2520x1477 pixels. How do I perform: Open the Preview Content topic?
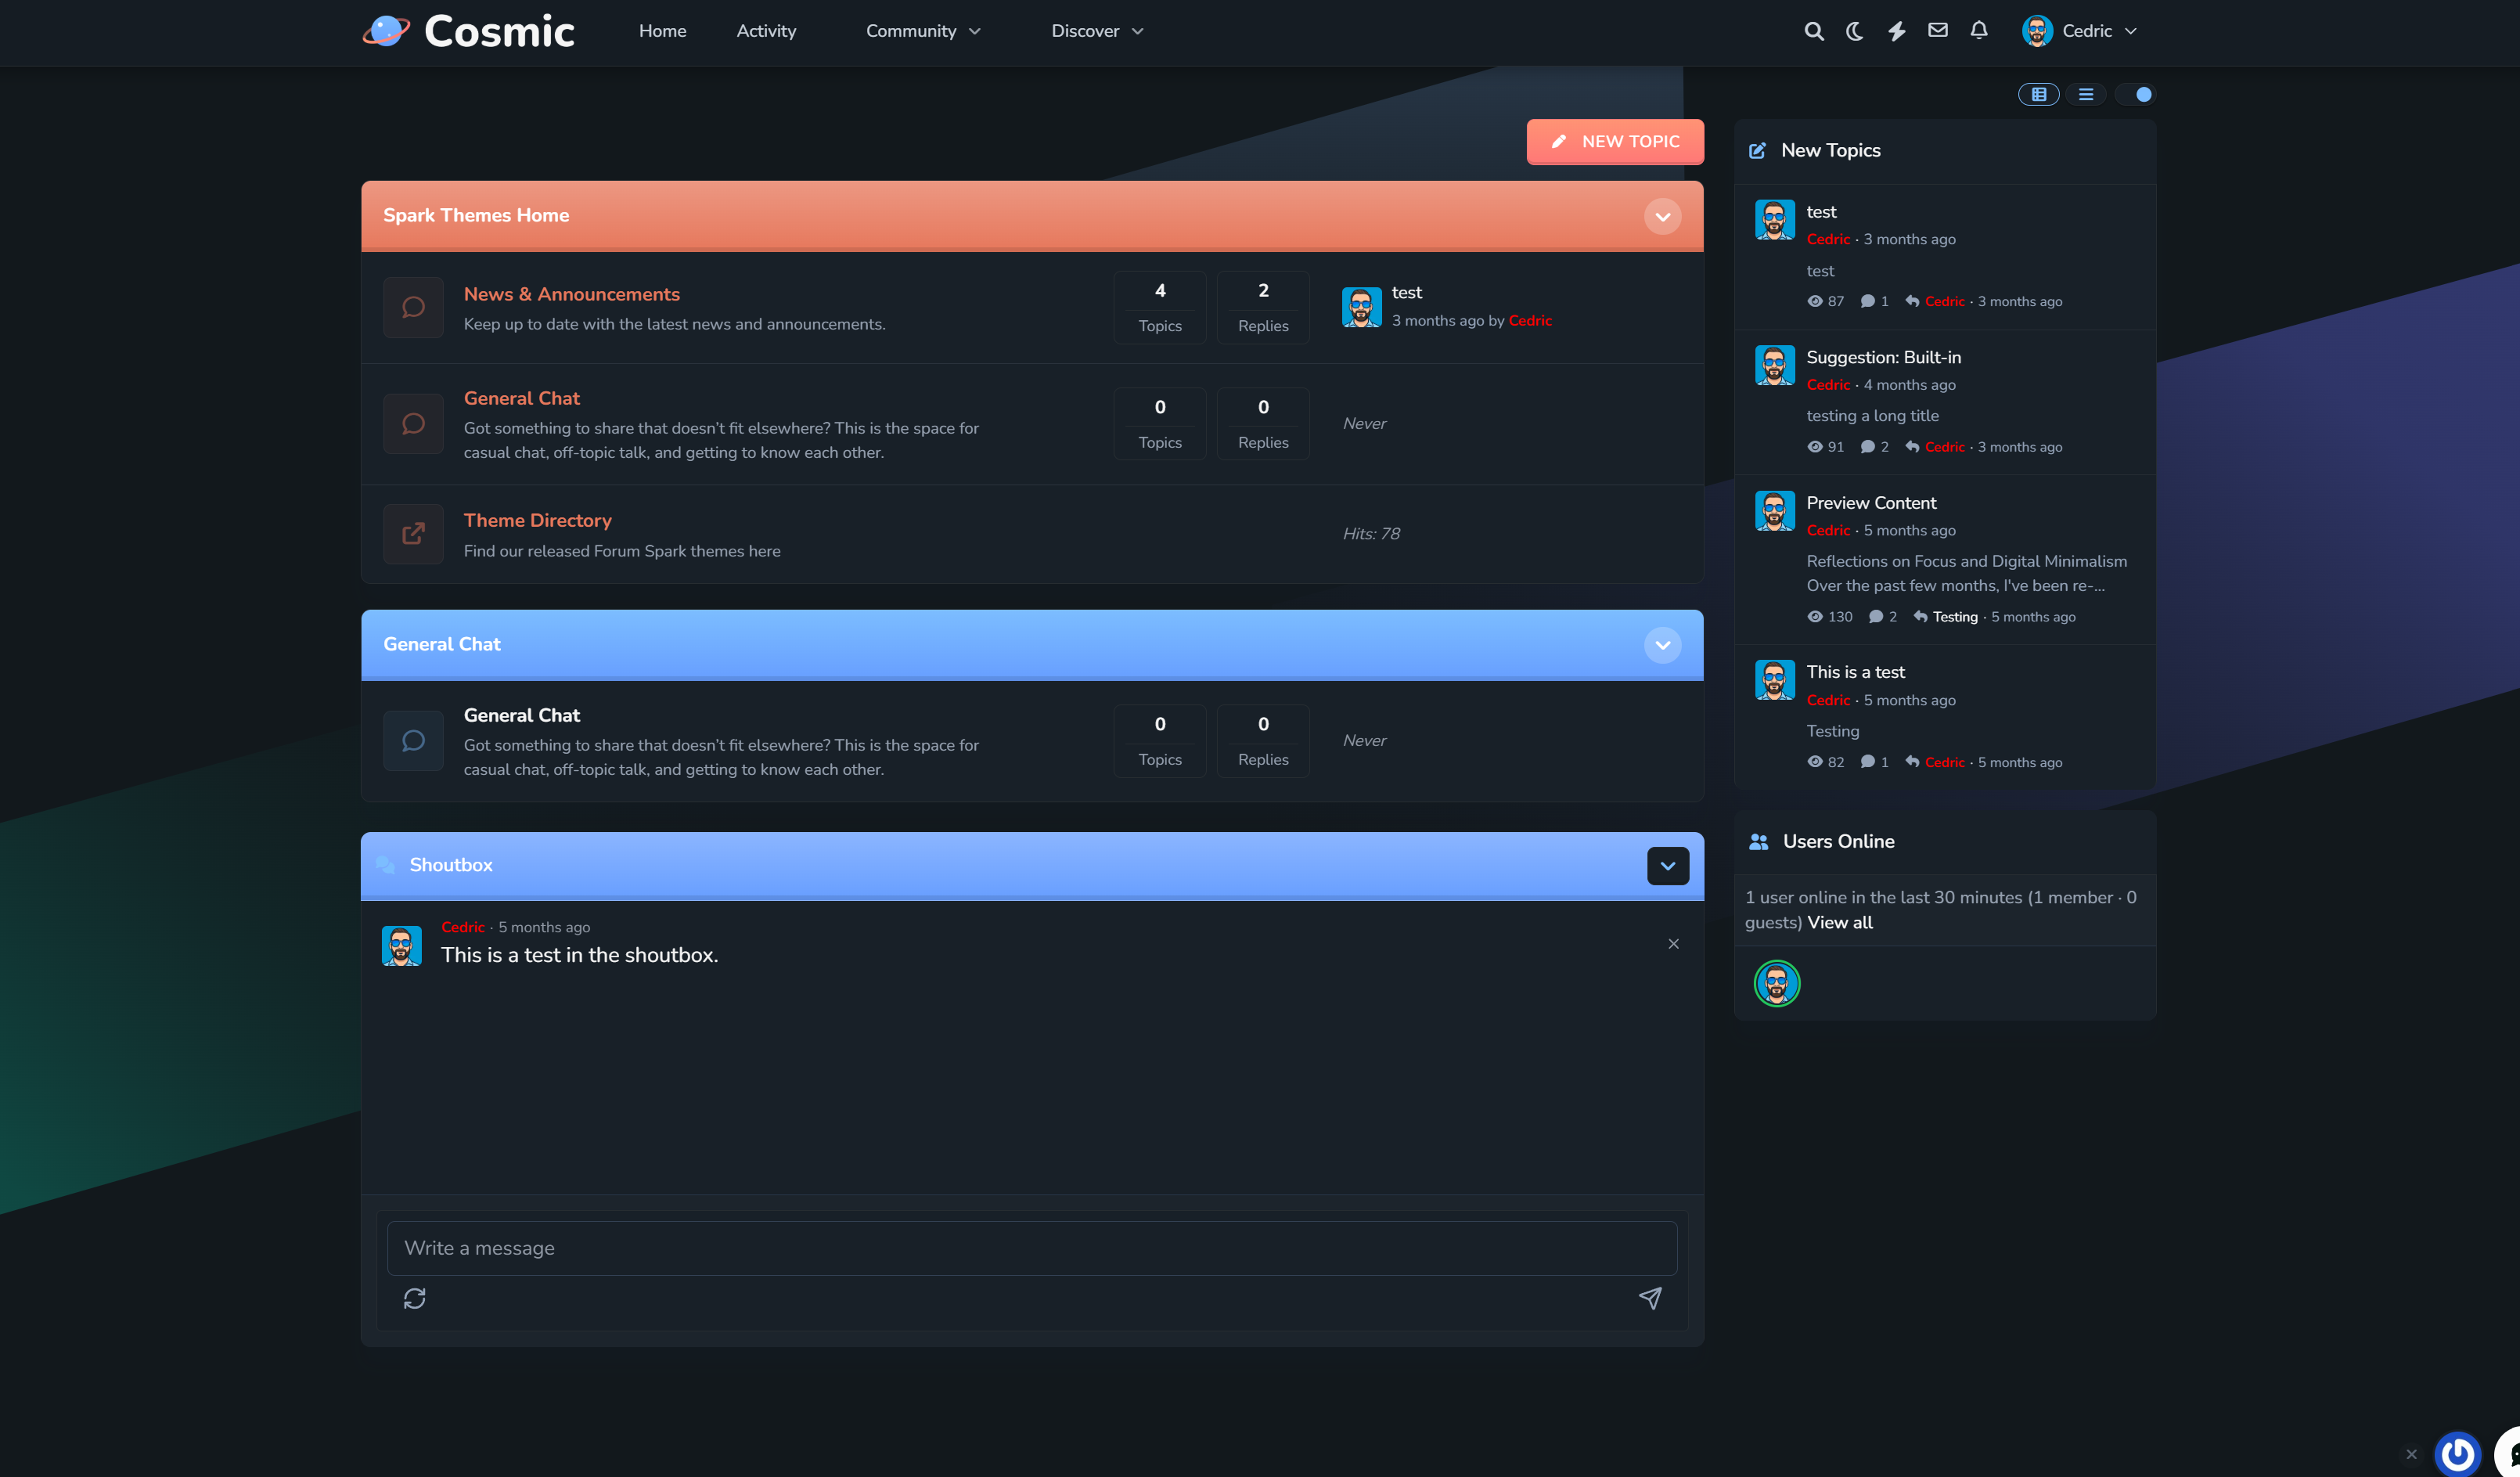pos(1871,503)
